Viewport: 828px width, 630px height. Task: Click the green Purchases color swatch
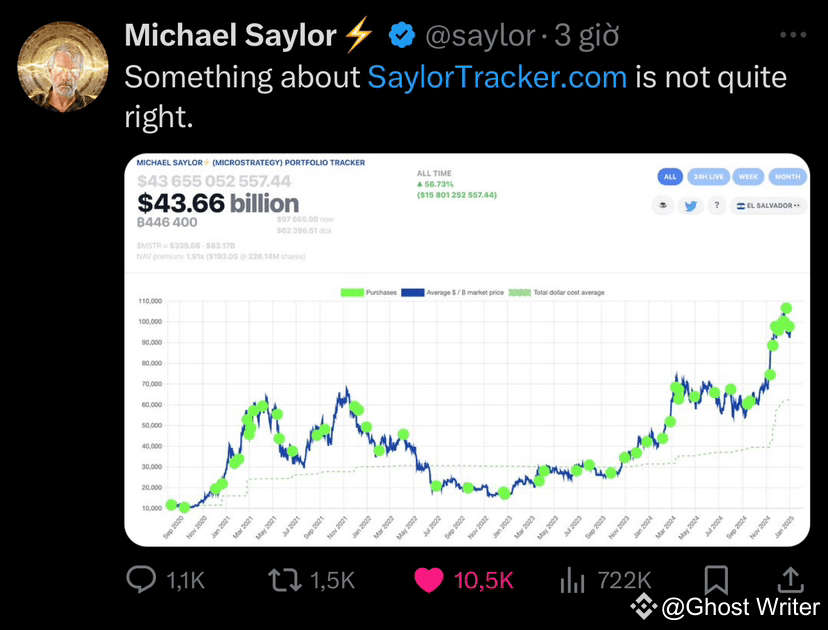(x=352, y=291)
